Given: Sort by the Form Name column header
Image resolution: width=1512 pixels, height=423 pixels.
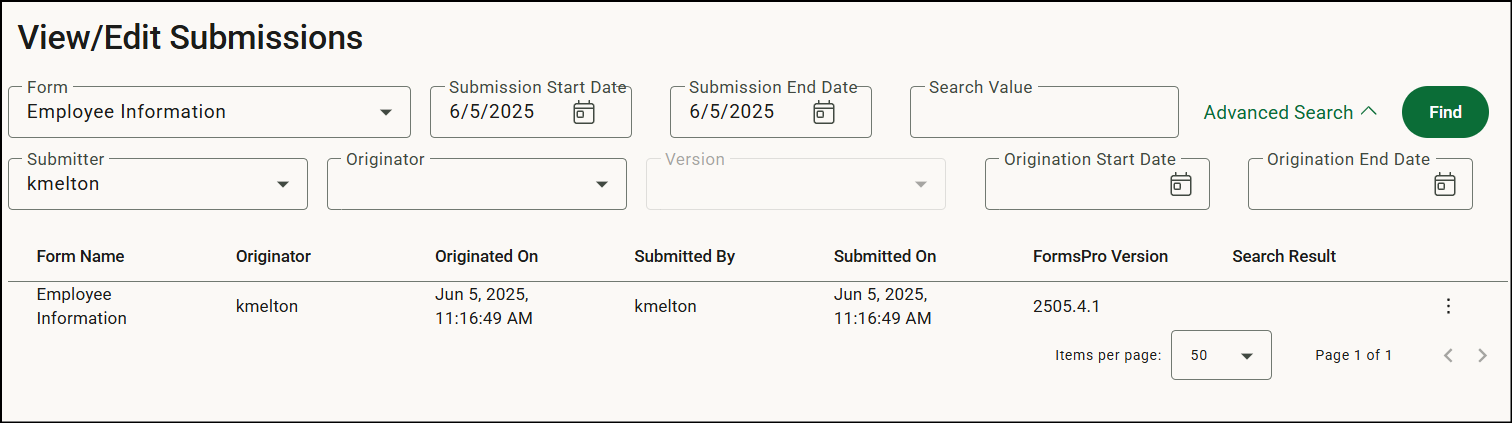Looking at the screenshot, I should coord(81,256).
